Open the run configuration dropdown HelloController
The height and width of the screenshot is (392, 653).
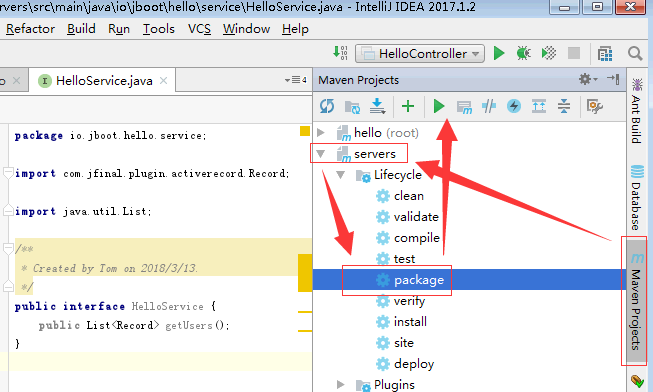point(420,54)
